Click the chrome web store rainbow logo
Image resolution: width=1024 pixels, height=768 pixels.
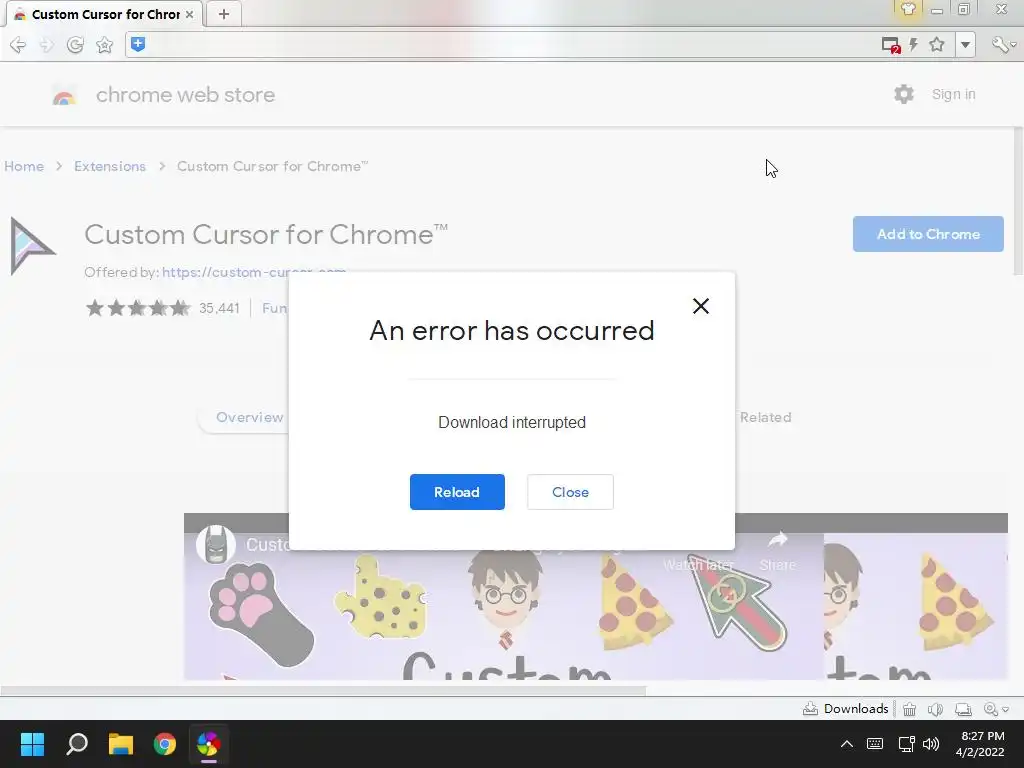click(x=64, y=96)
